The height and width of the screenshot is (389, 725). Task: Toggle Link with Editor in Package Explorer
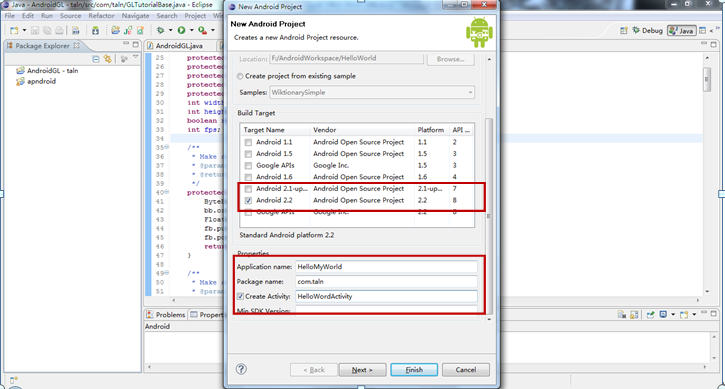pos(108,59)
